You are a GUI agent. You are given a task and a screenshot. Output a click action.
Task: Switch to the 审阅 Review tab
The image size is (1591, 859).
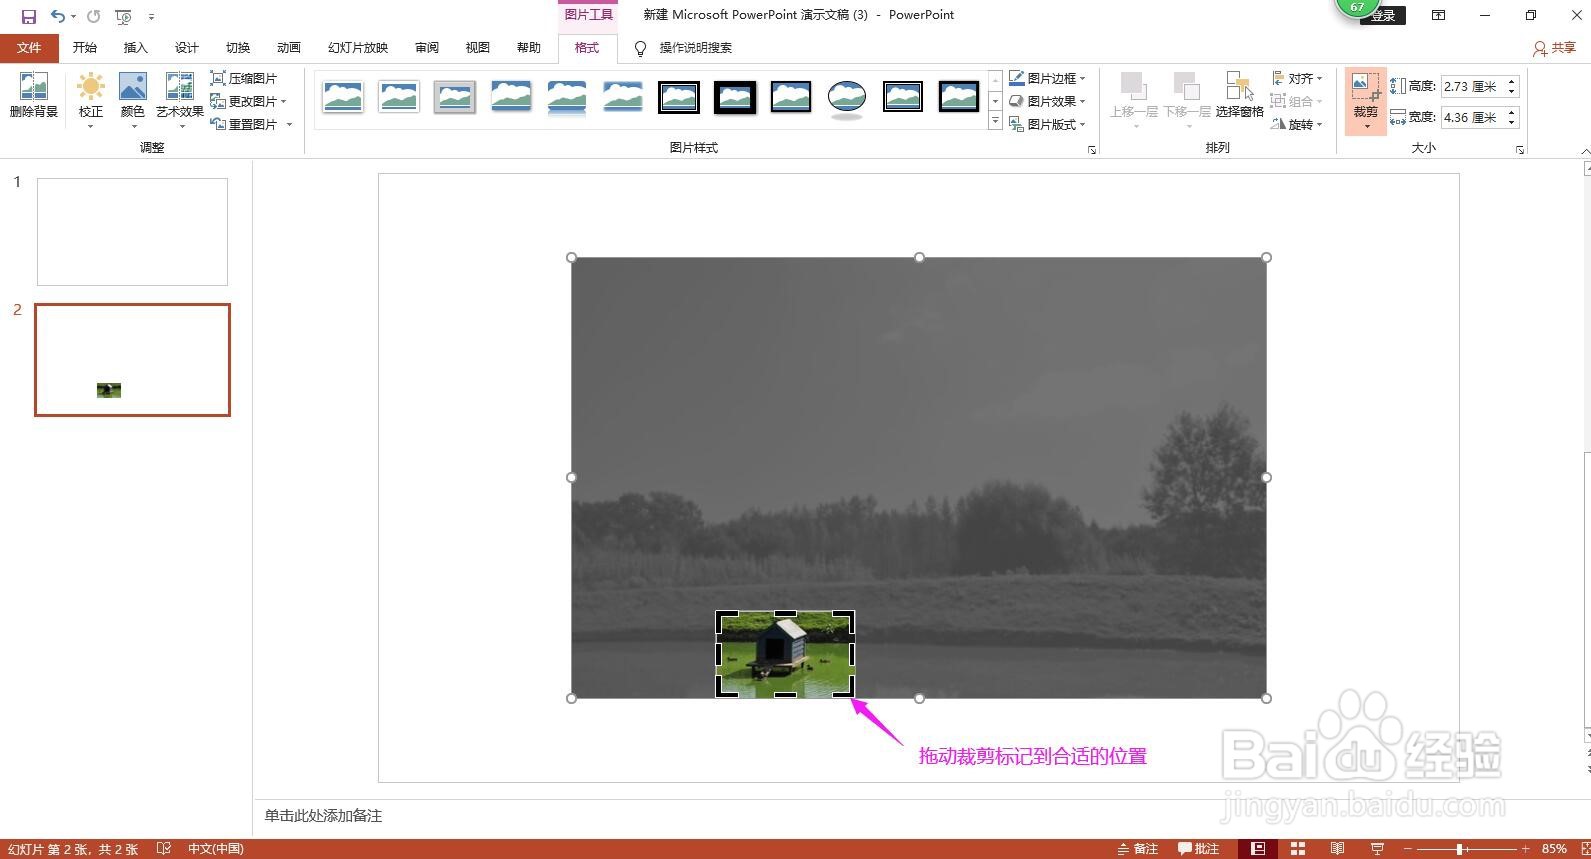pos(427,48)
